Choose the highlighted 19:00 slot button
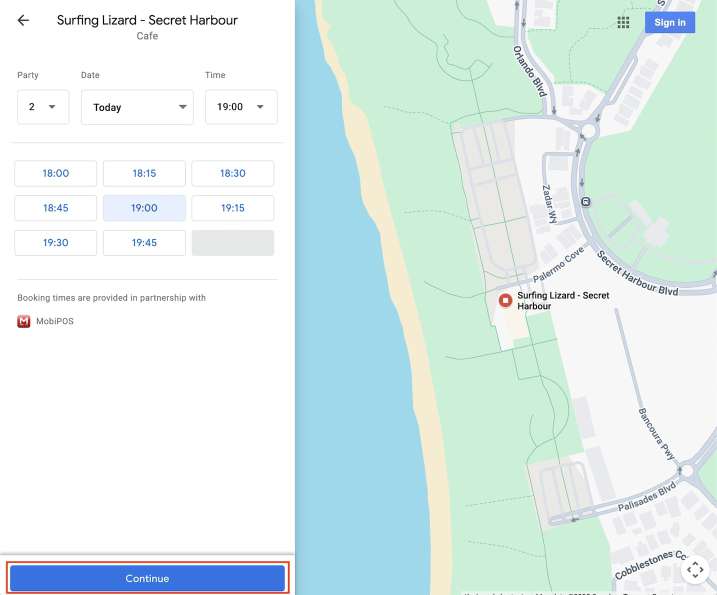Screen dimensions: 717x595 click(x=144, y=208)
